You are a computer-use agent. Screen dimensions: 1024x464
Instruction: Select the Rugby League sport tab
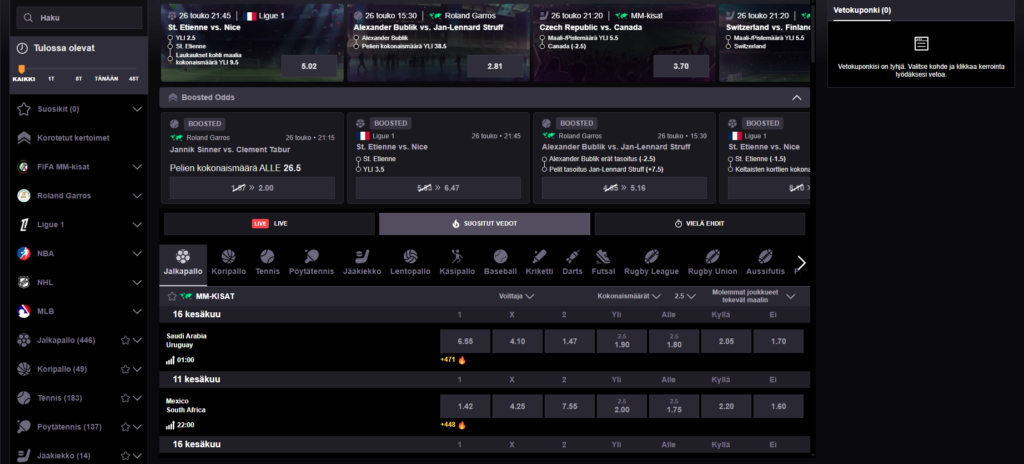point(651,263)
